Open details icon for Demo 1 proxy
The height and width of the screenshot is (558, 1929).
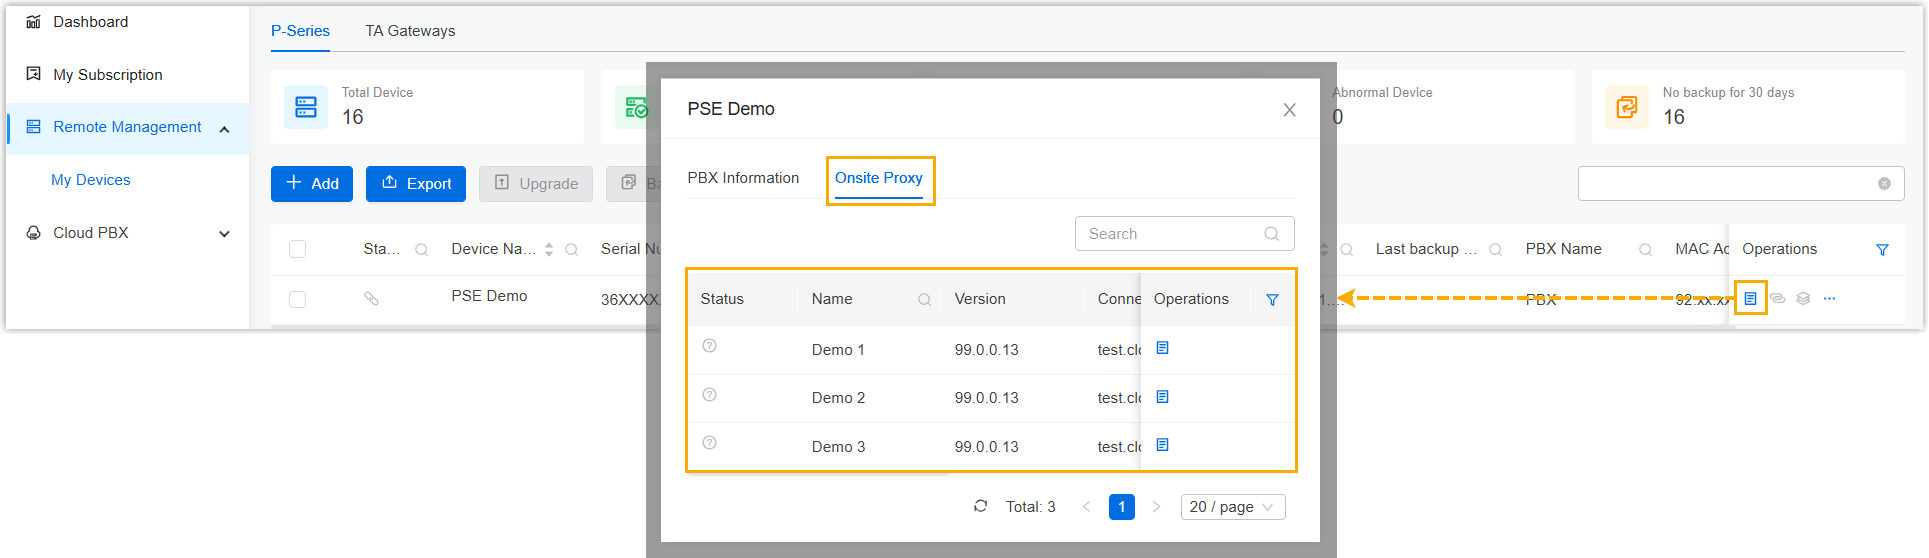(x=1162, y=348)
